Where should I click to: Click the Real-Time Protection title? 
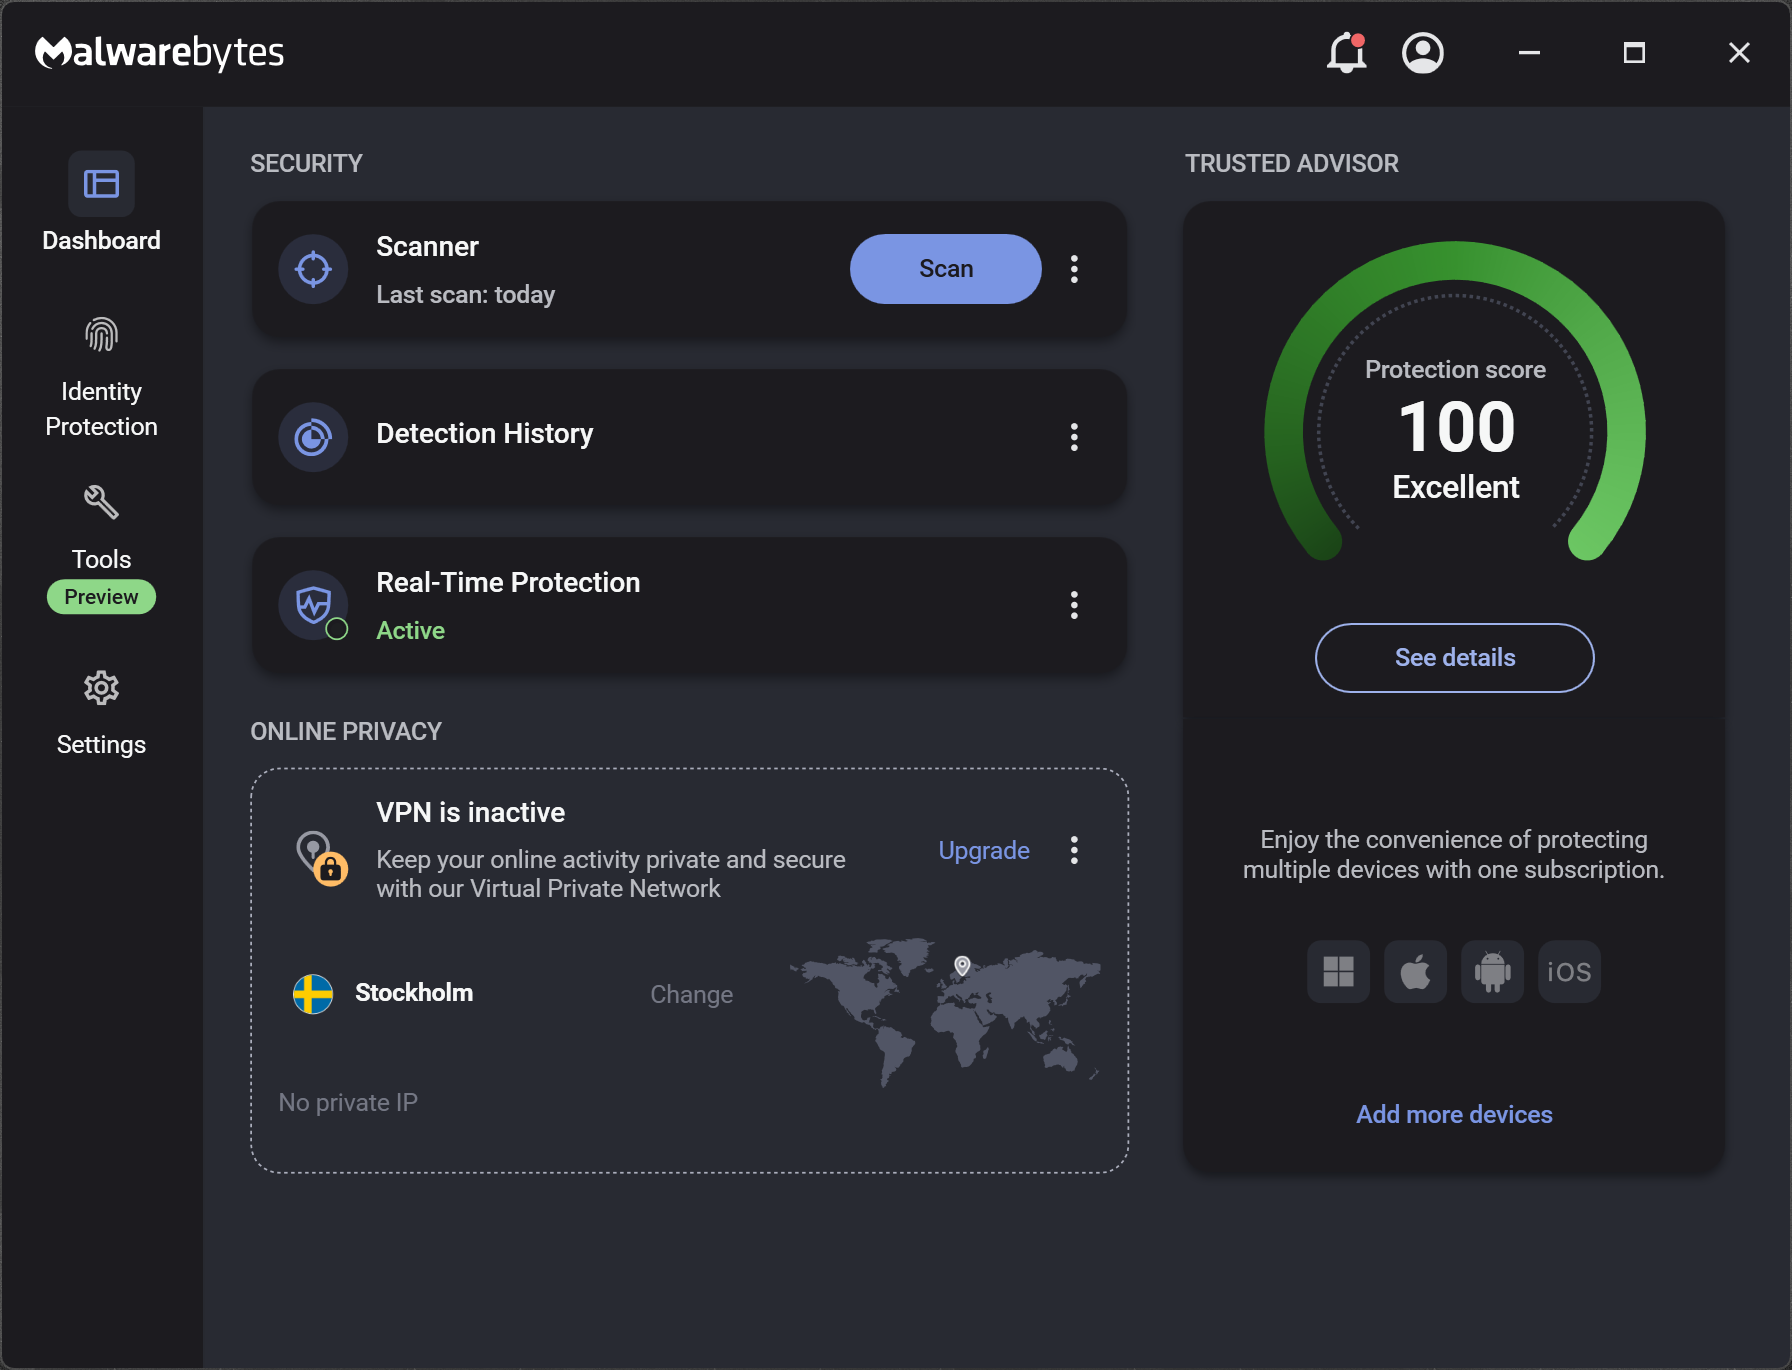pyautogui.click(x=508, y=582)
